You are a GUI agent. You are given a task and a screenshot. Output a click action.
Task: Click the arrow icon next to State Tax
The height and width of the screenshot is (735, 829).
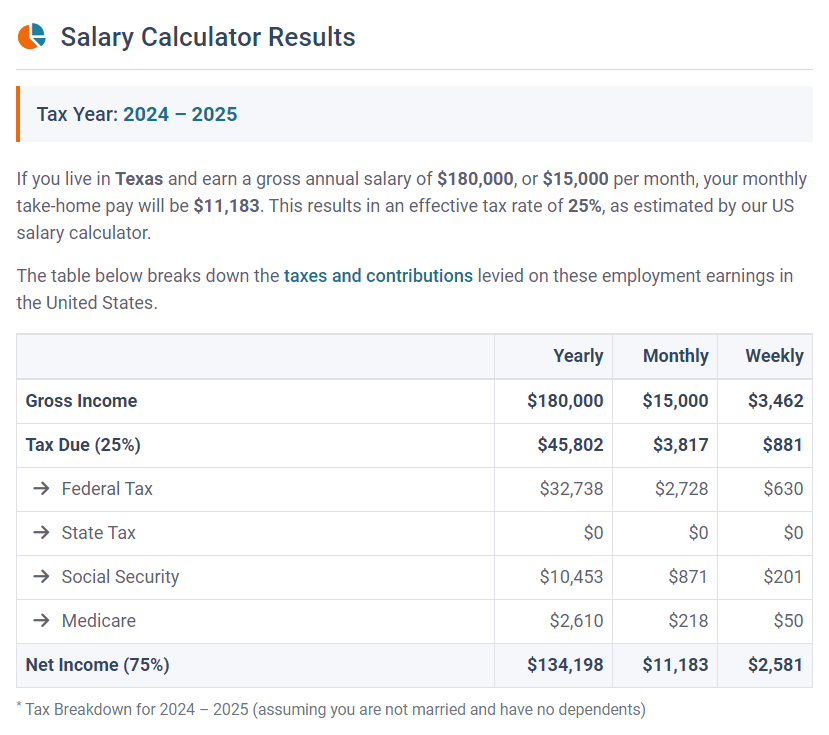pyautogui.click(x=41, y=533)
